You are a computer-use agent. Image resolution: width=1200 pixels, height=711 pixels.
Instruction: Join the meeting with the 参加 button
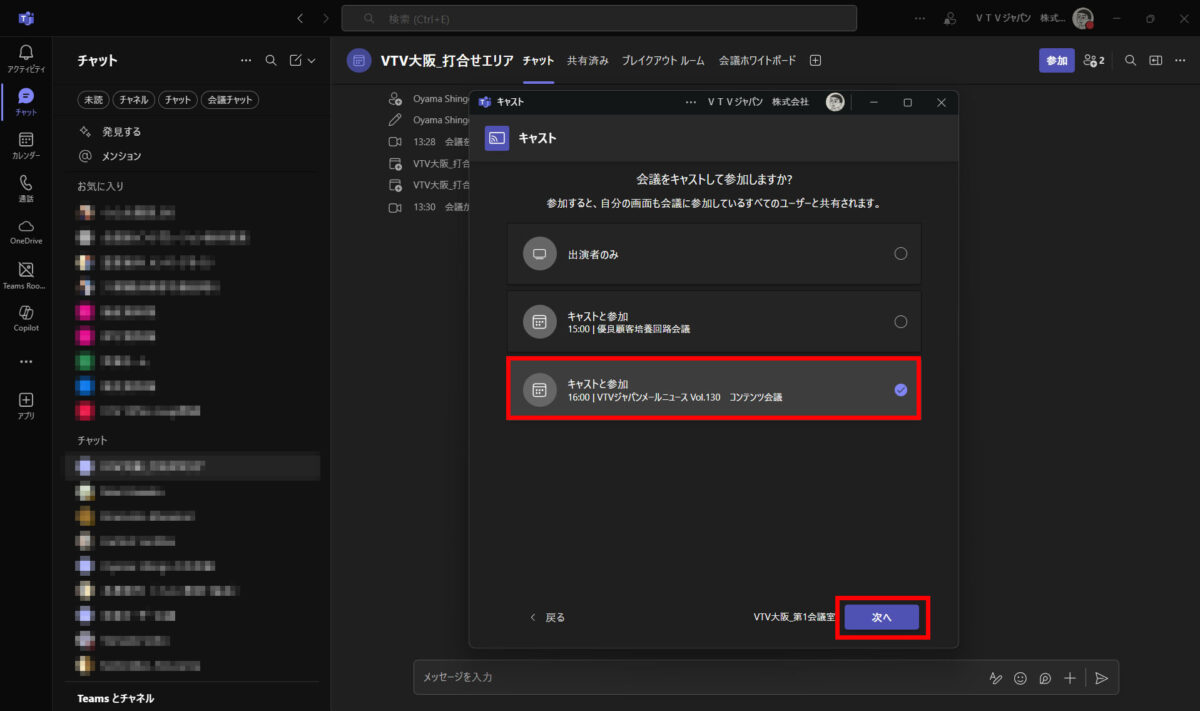[1057, 61]
